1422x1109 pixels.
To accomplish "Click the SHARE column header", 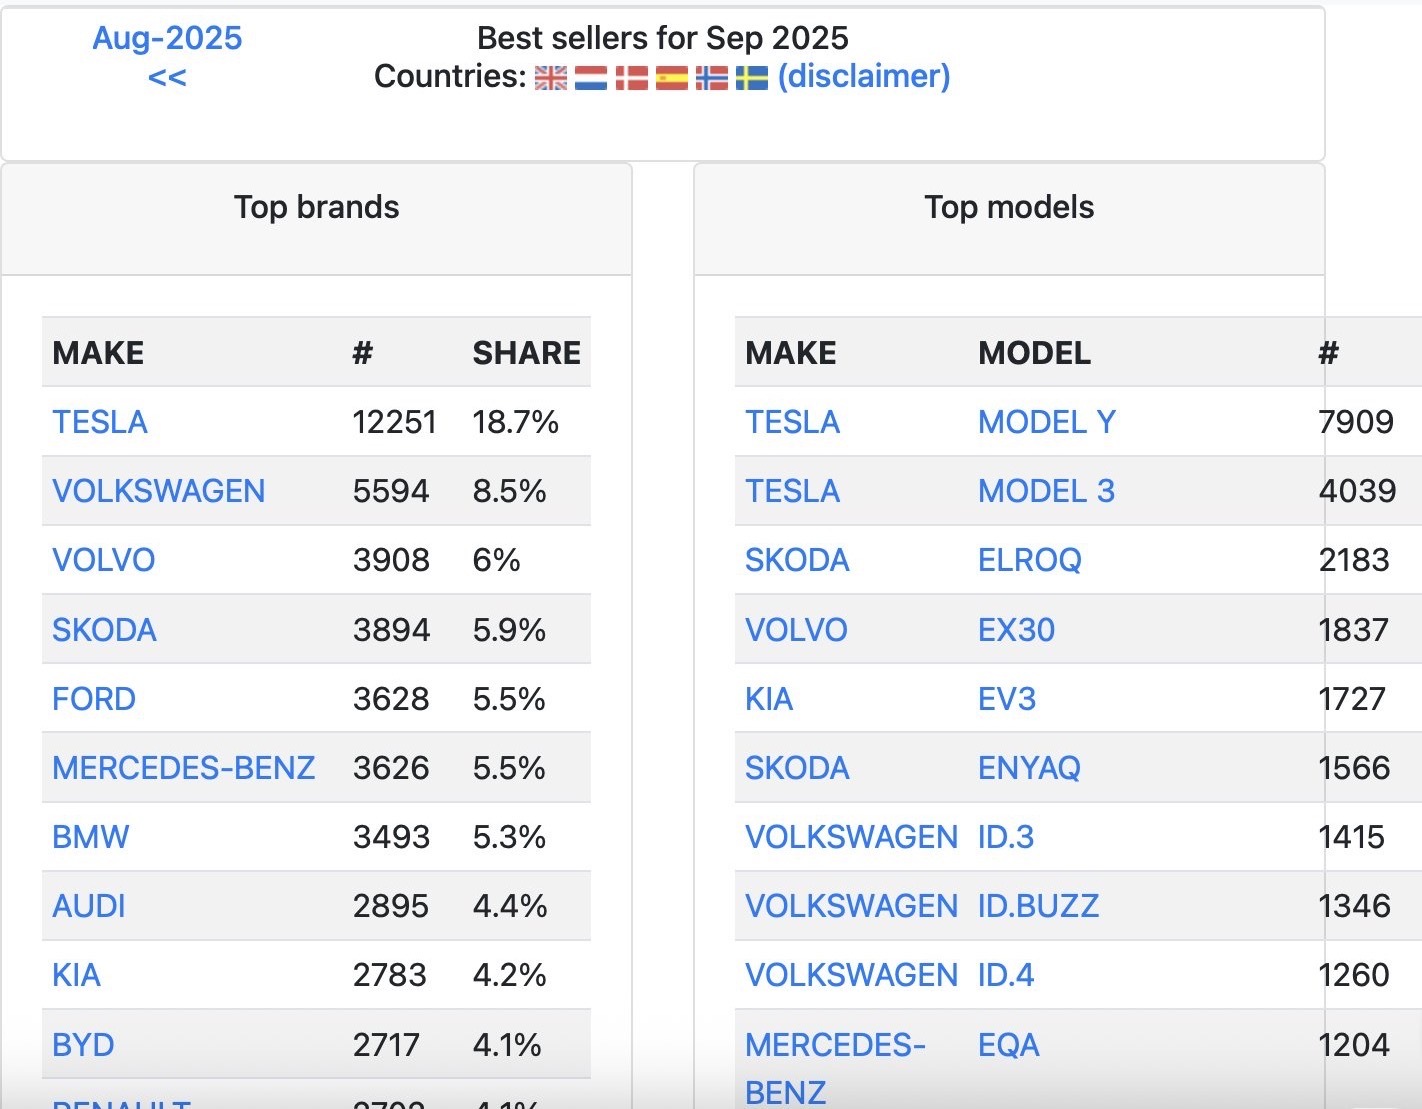I will tap(526, 353).
